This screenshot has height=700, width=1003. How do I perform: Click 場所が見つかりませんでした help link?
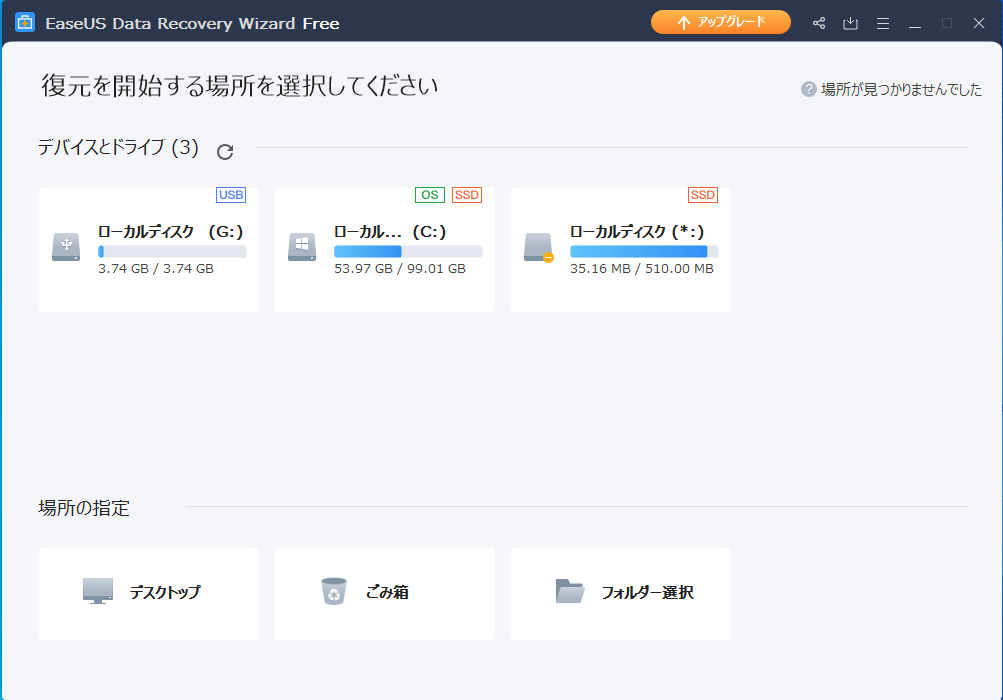click(901, 89)
